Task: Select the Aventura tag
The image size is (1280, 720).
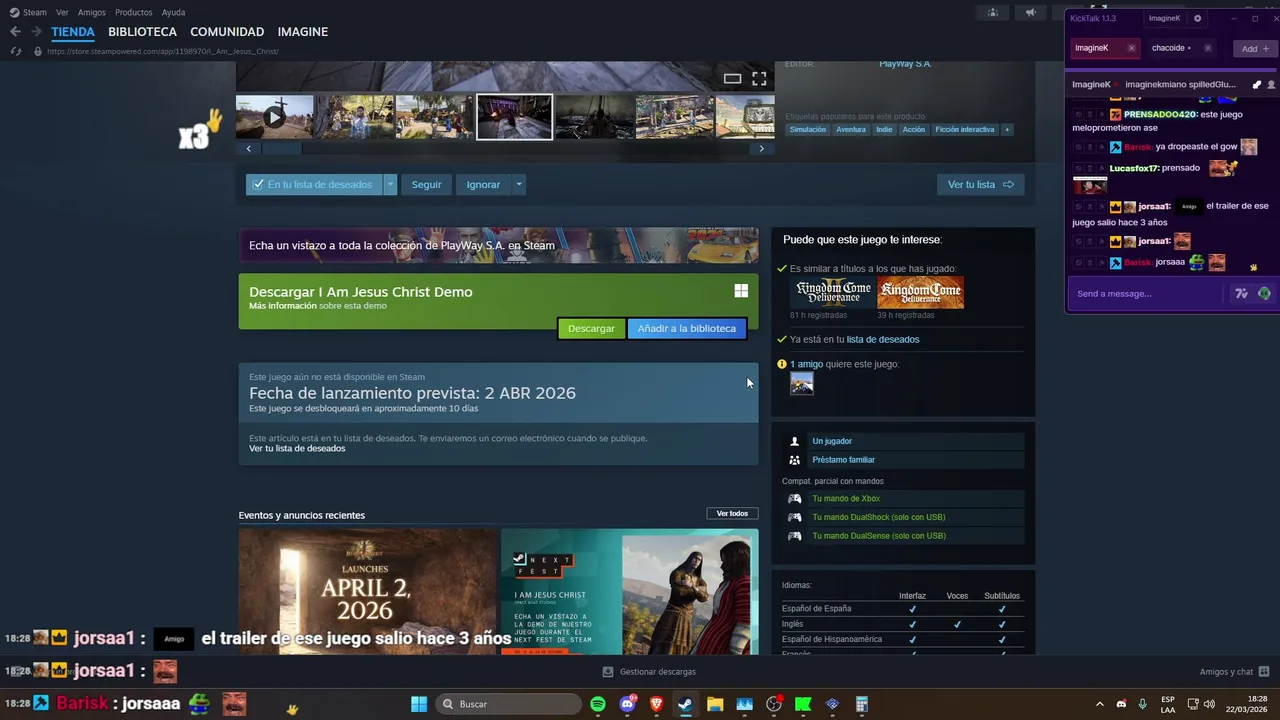Action: [851, 129]
